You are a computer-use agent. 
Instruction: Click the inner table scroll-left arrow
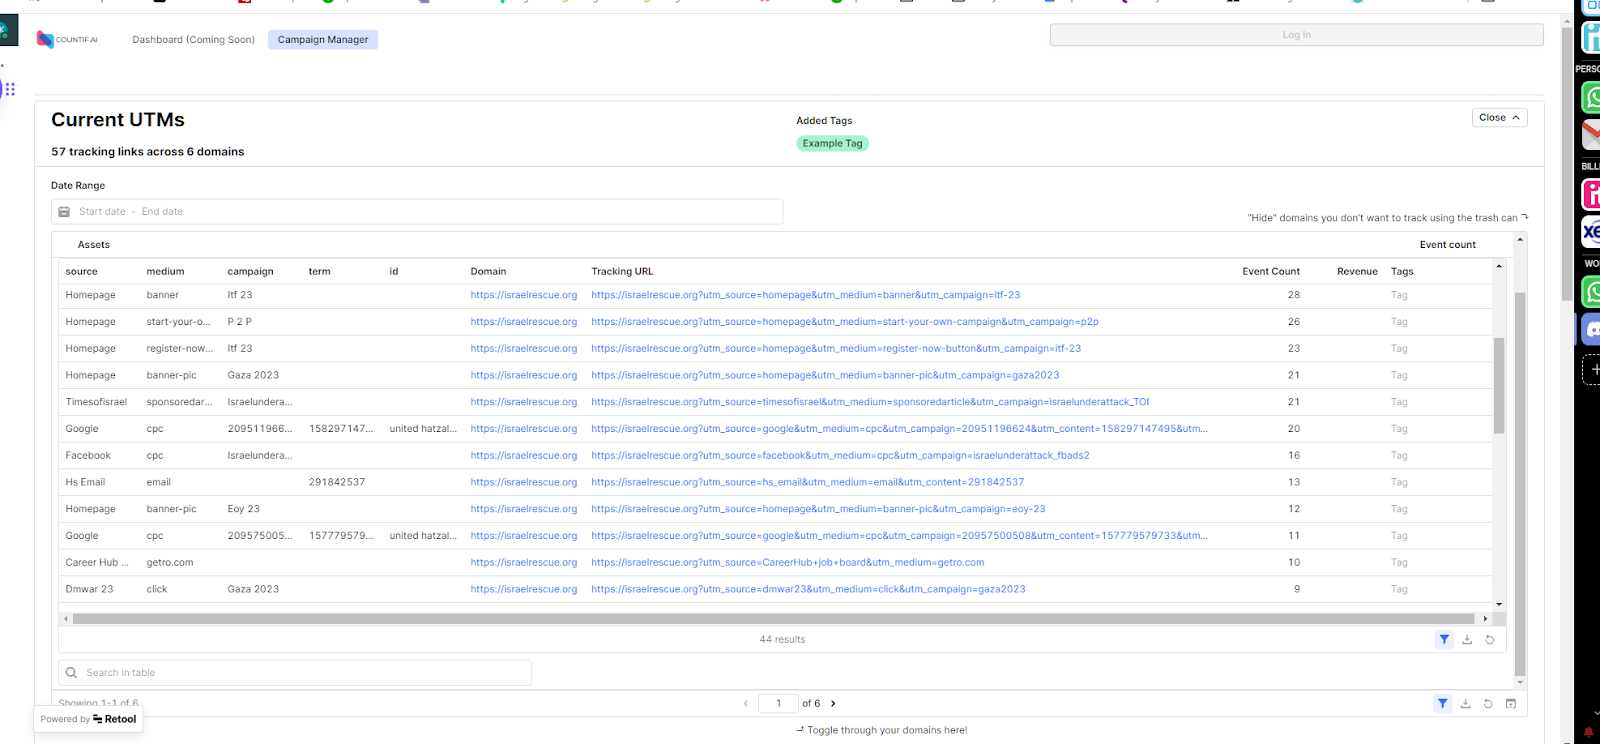click(x=66, y=619)
